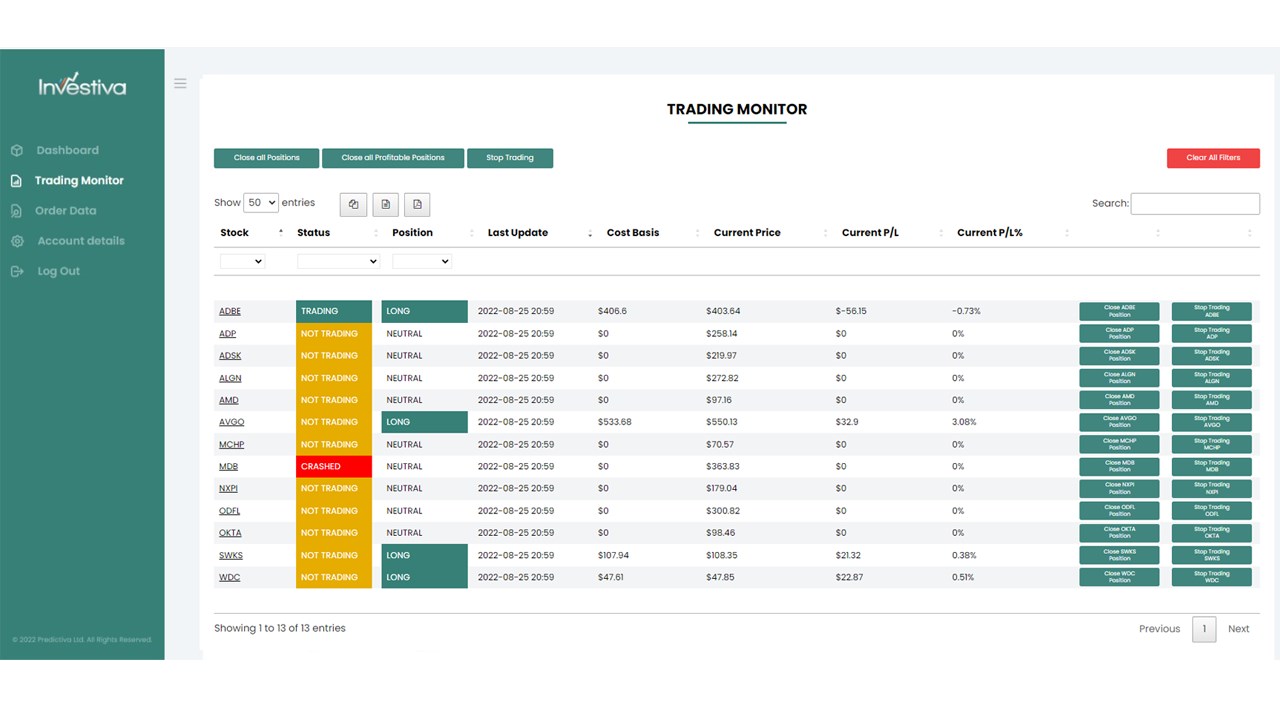Screen dimensions: 1280x720
Task: Click the middle export file icon button
Action: click(385, 204)
